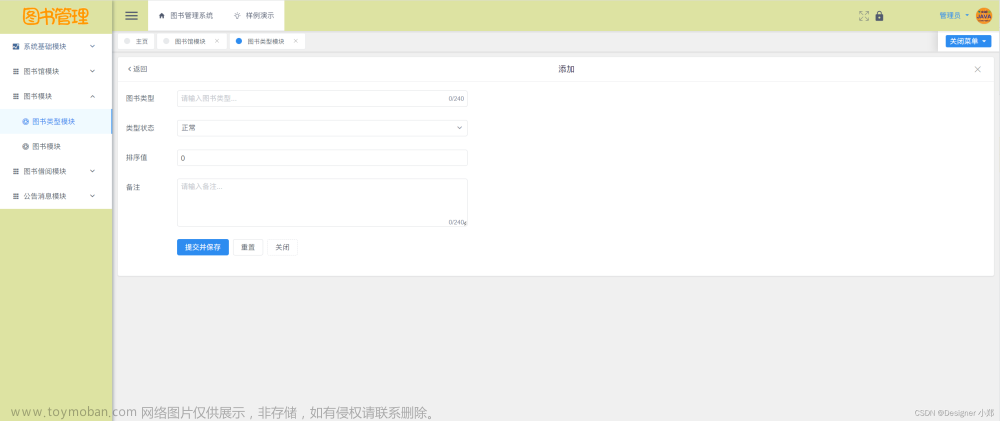Click the 公告消息模块 list icon
This screenshot has height=421, width=1000.
[16, 196]
